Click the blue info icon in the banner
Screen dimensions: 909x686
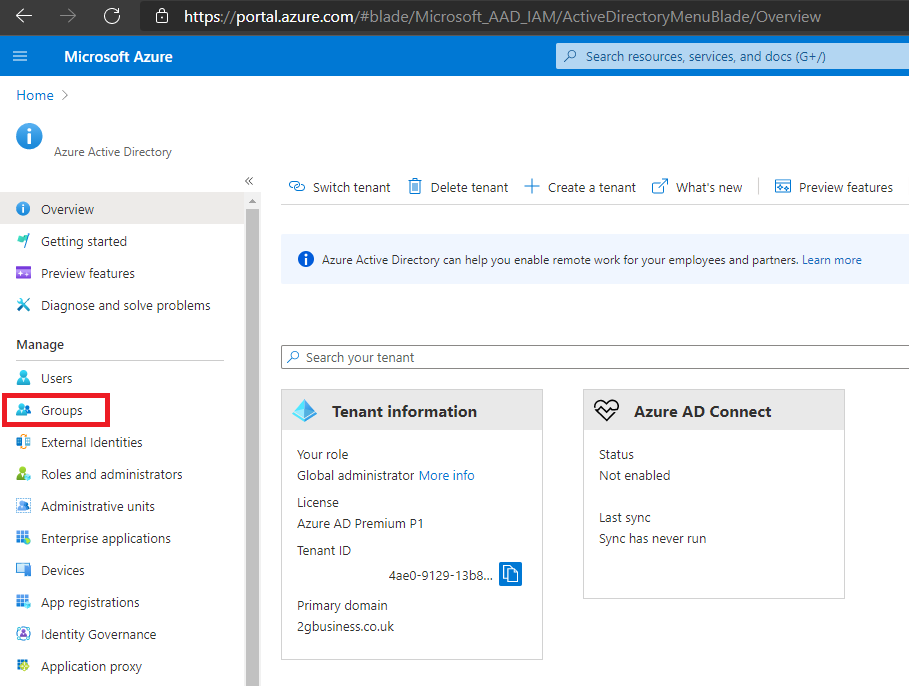(306, 259)
